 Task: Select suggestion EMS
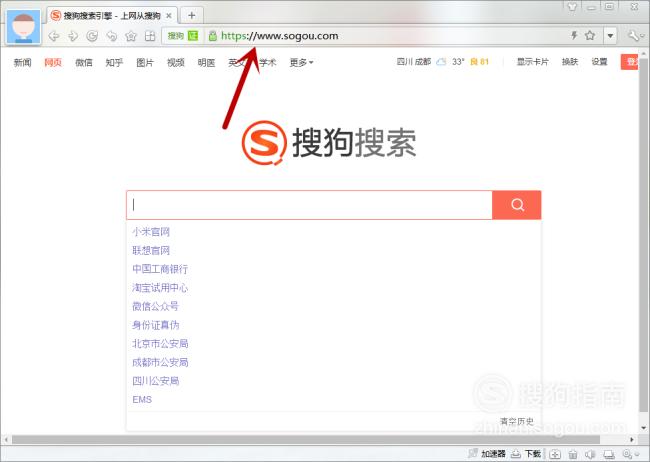(x=142, y=400)
